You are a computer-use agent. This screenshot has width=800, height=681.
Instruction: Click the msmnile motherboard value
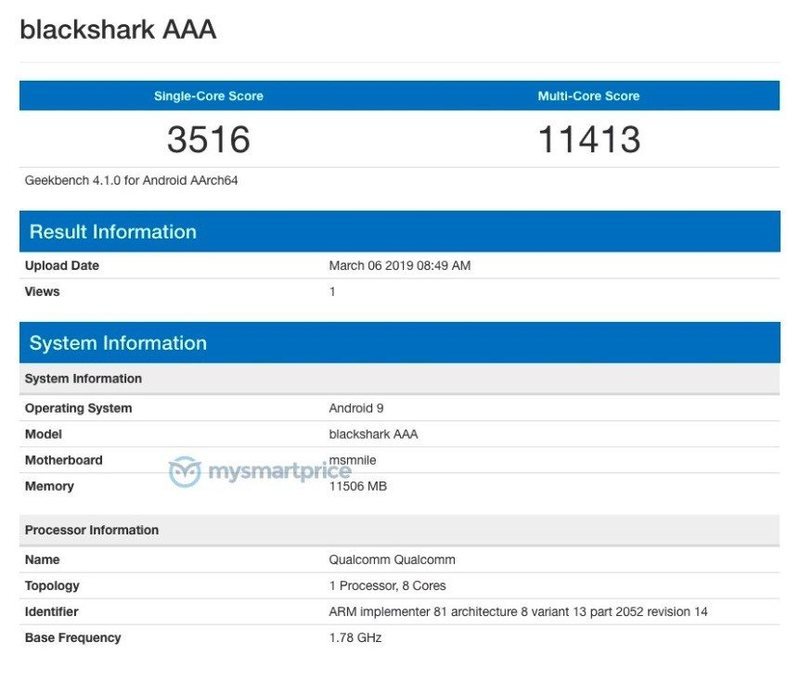pos(352,460)
